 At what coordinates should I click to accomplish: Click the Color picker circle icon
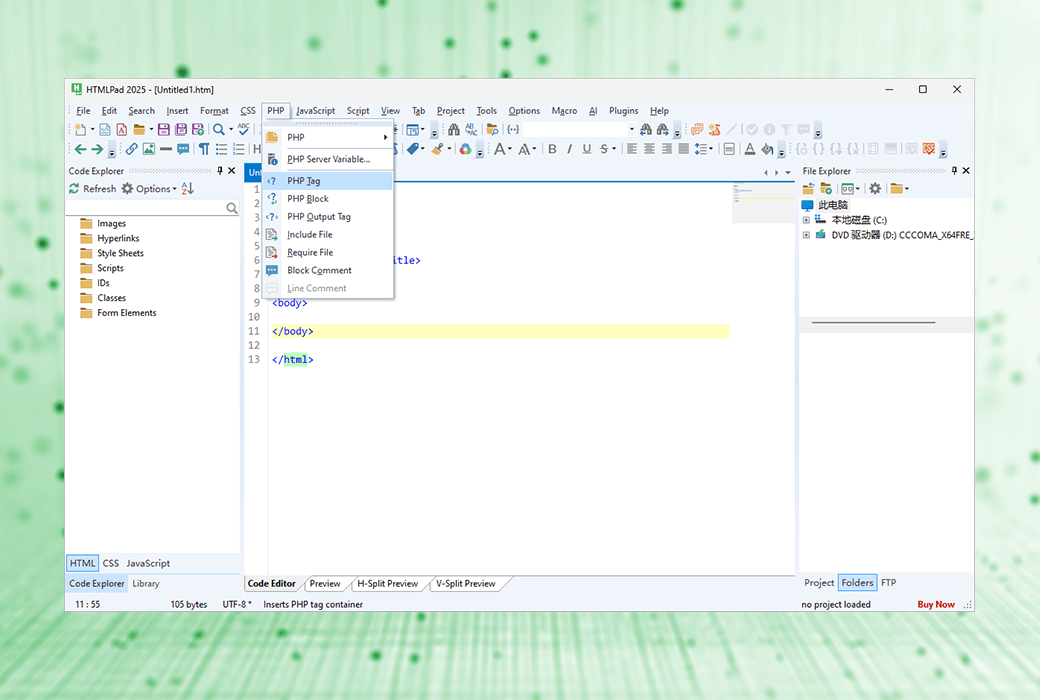(x=466, y=149)
